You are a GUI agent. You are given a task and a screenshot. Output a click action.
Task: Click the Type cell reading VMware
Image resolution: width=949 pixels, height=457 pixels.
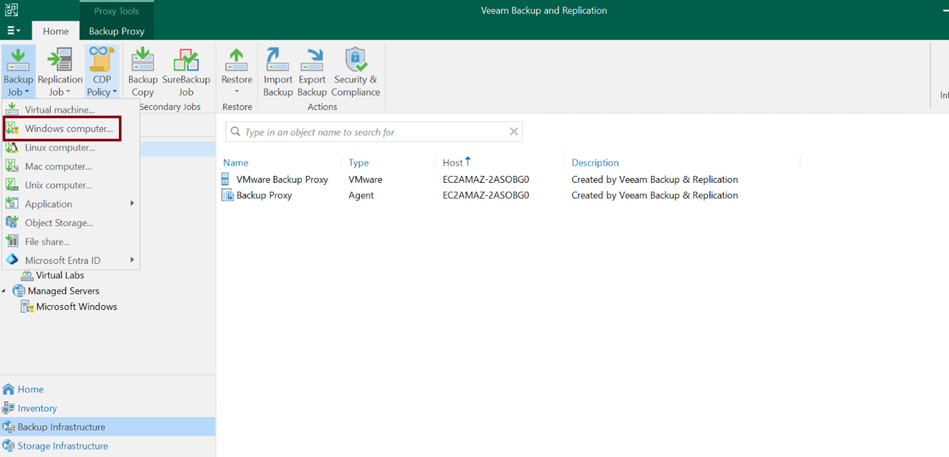coord(366,180)
